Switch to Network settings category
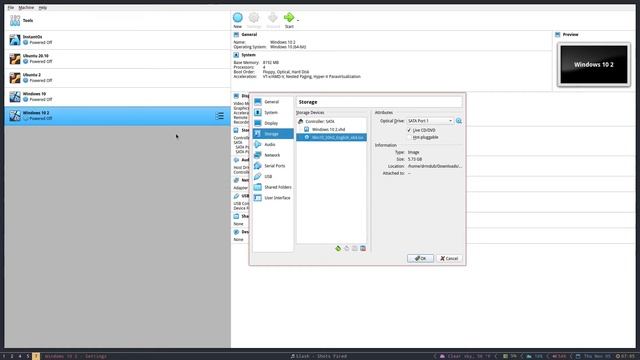Image resolution: width=640 pixels, height=360 pixels. tap(273, 155)
